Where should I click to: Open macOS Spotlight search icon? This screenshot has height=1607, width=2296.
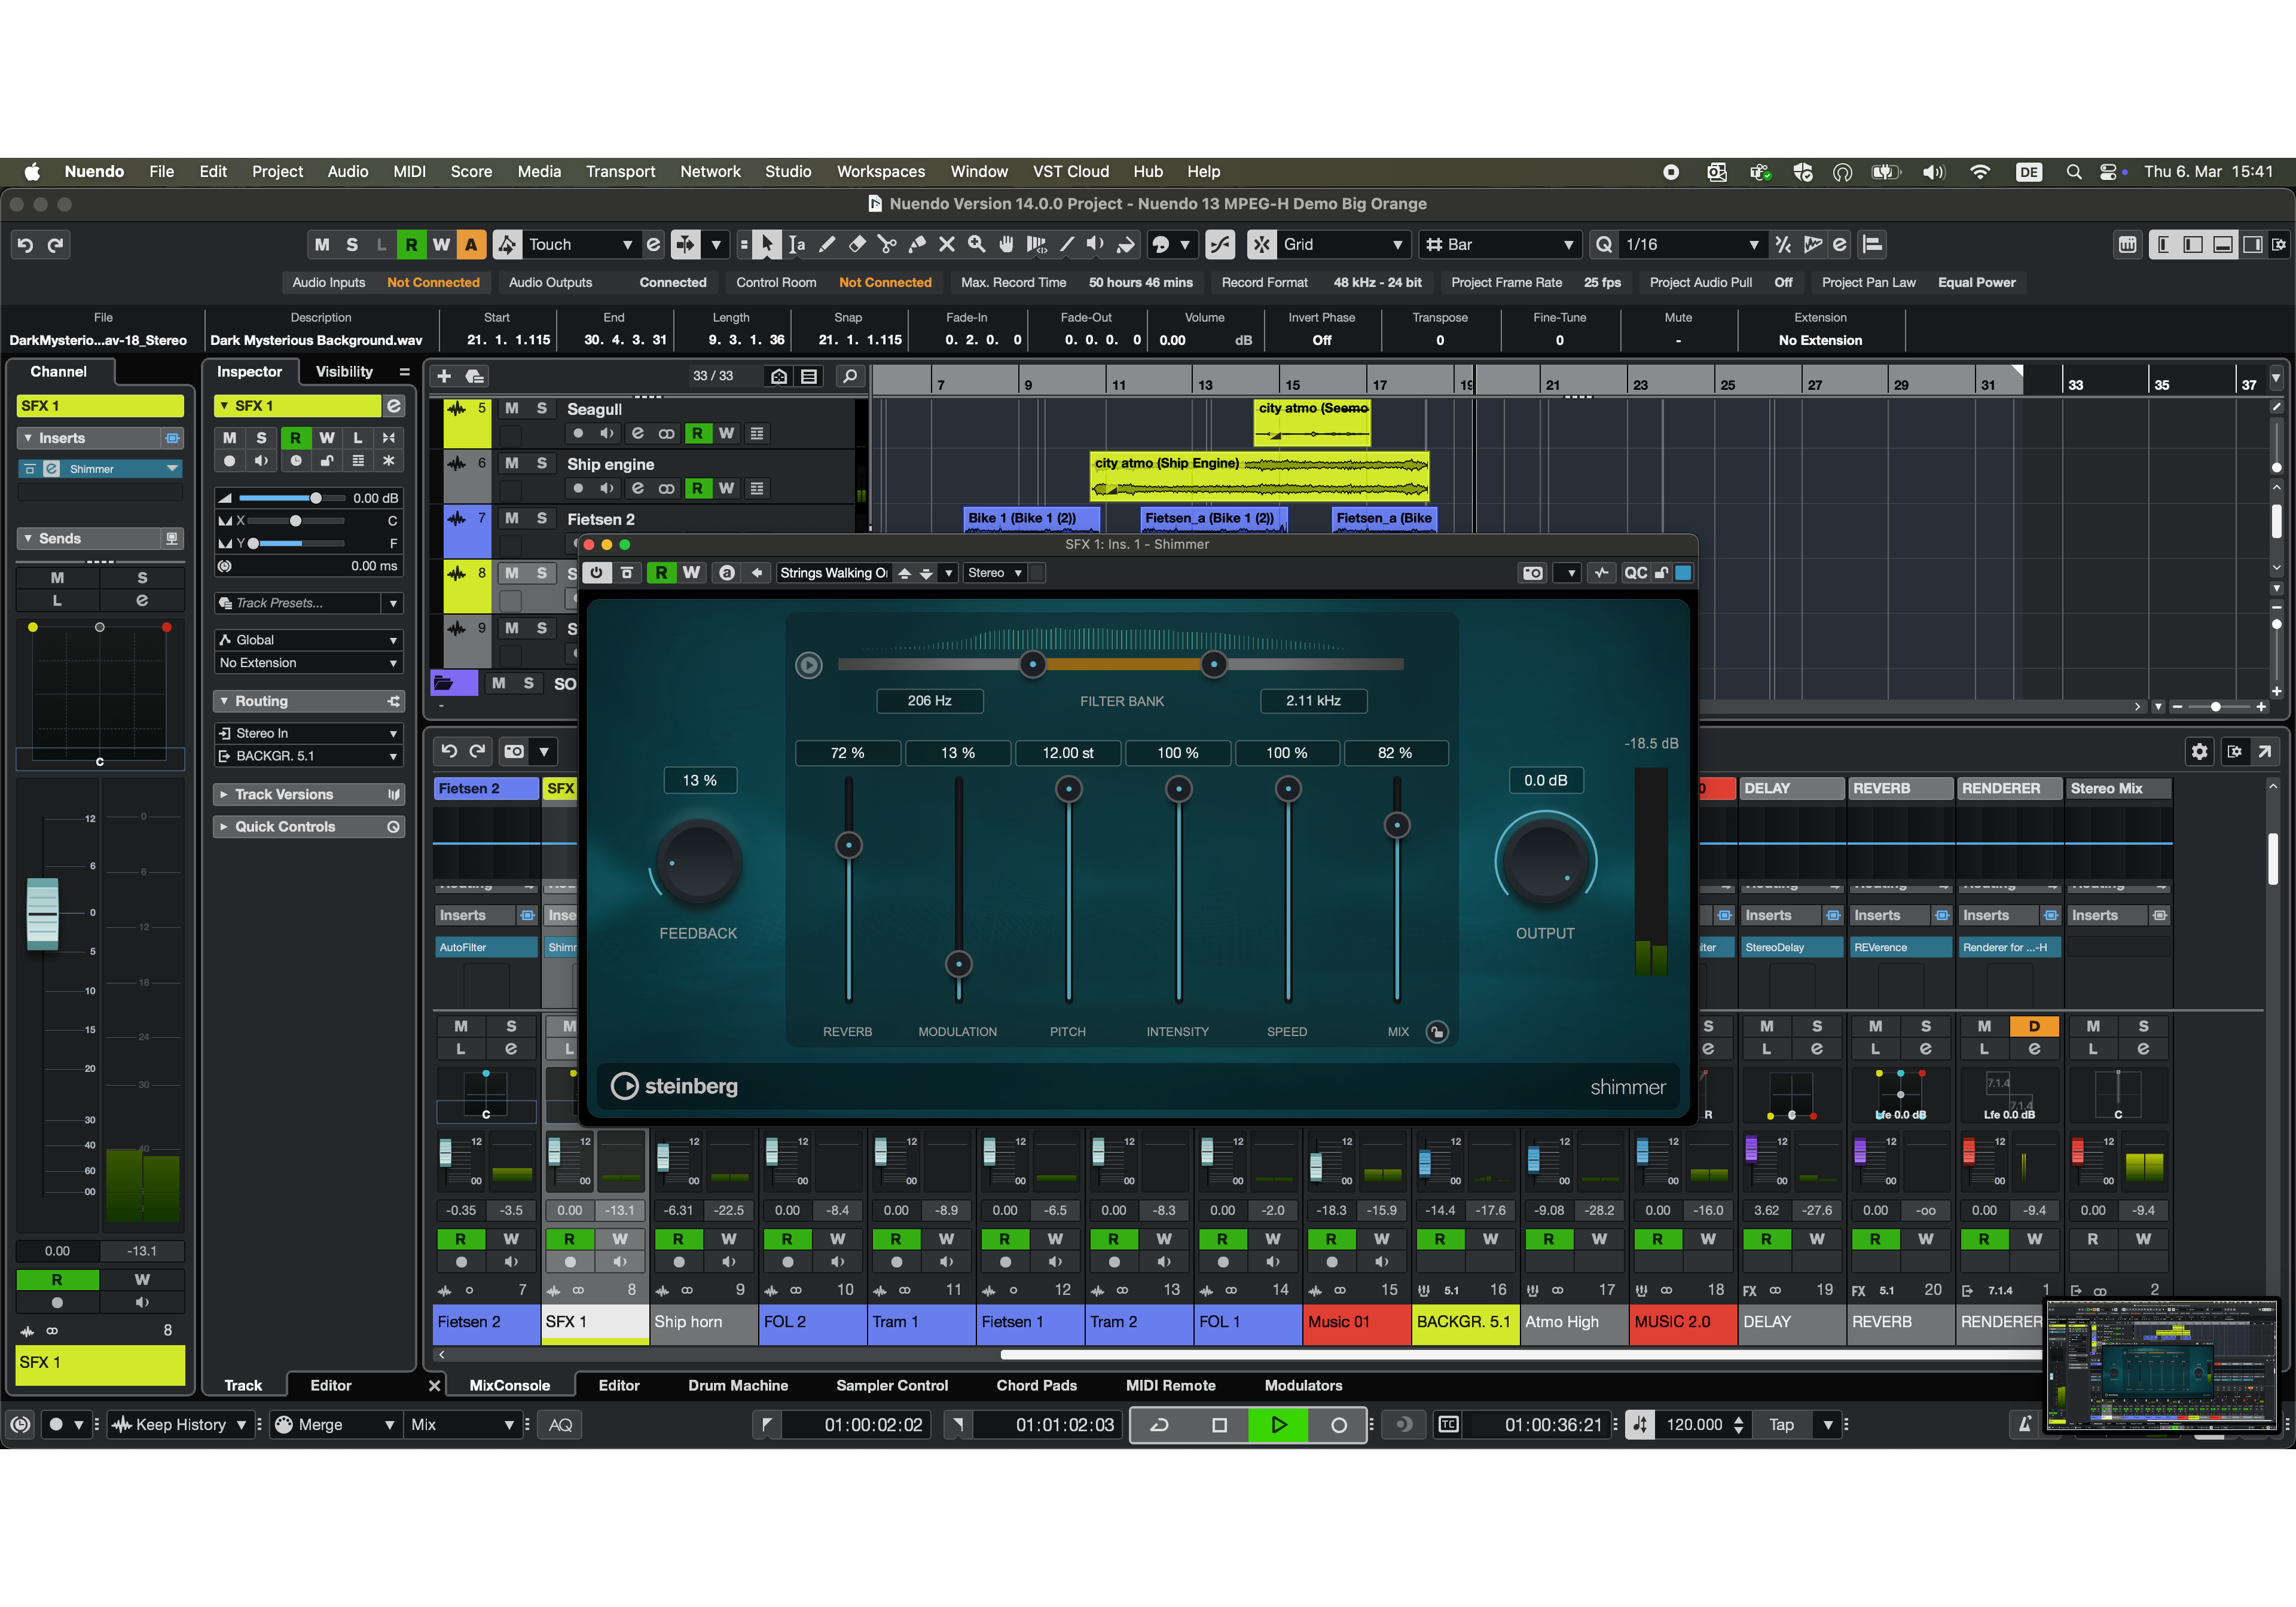pos(2073,172)
